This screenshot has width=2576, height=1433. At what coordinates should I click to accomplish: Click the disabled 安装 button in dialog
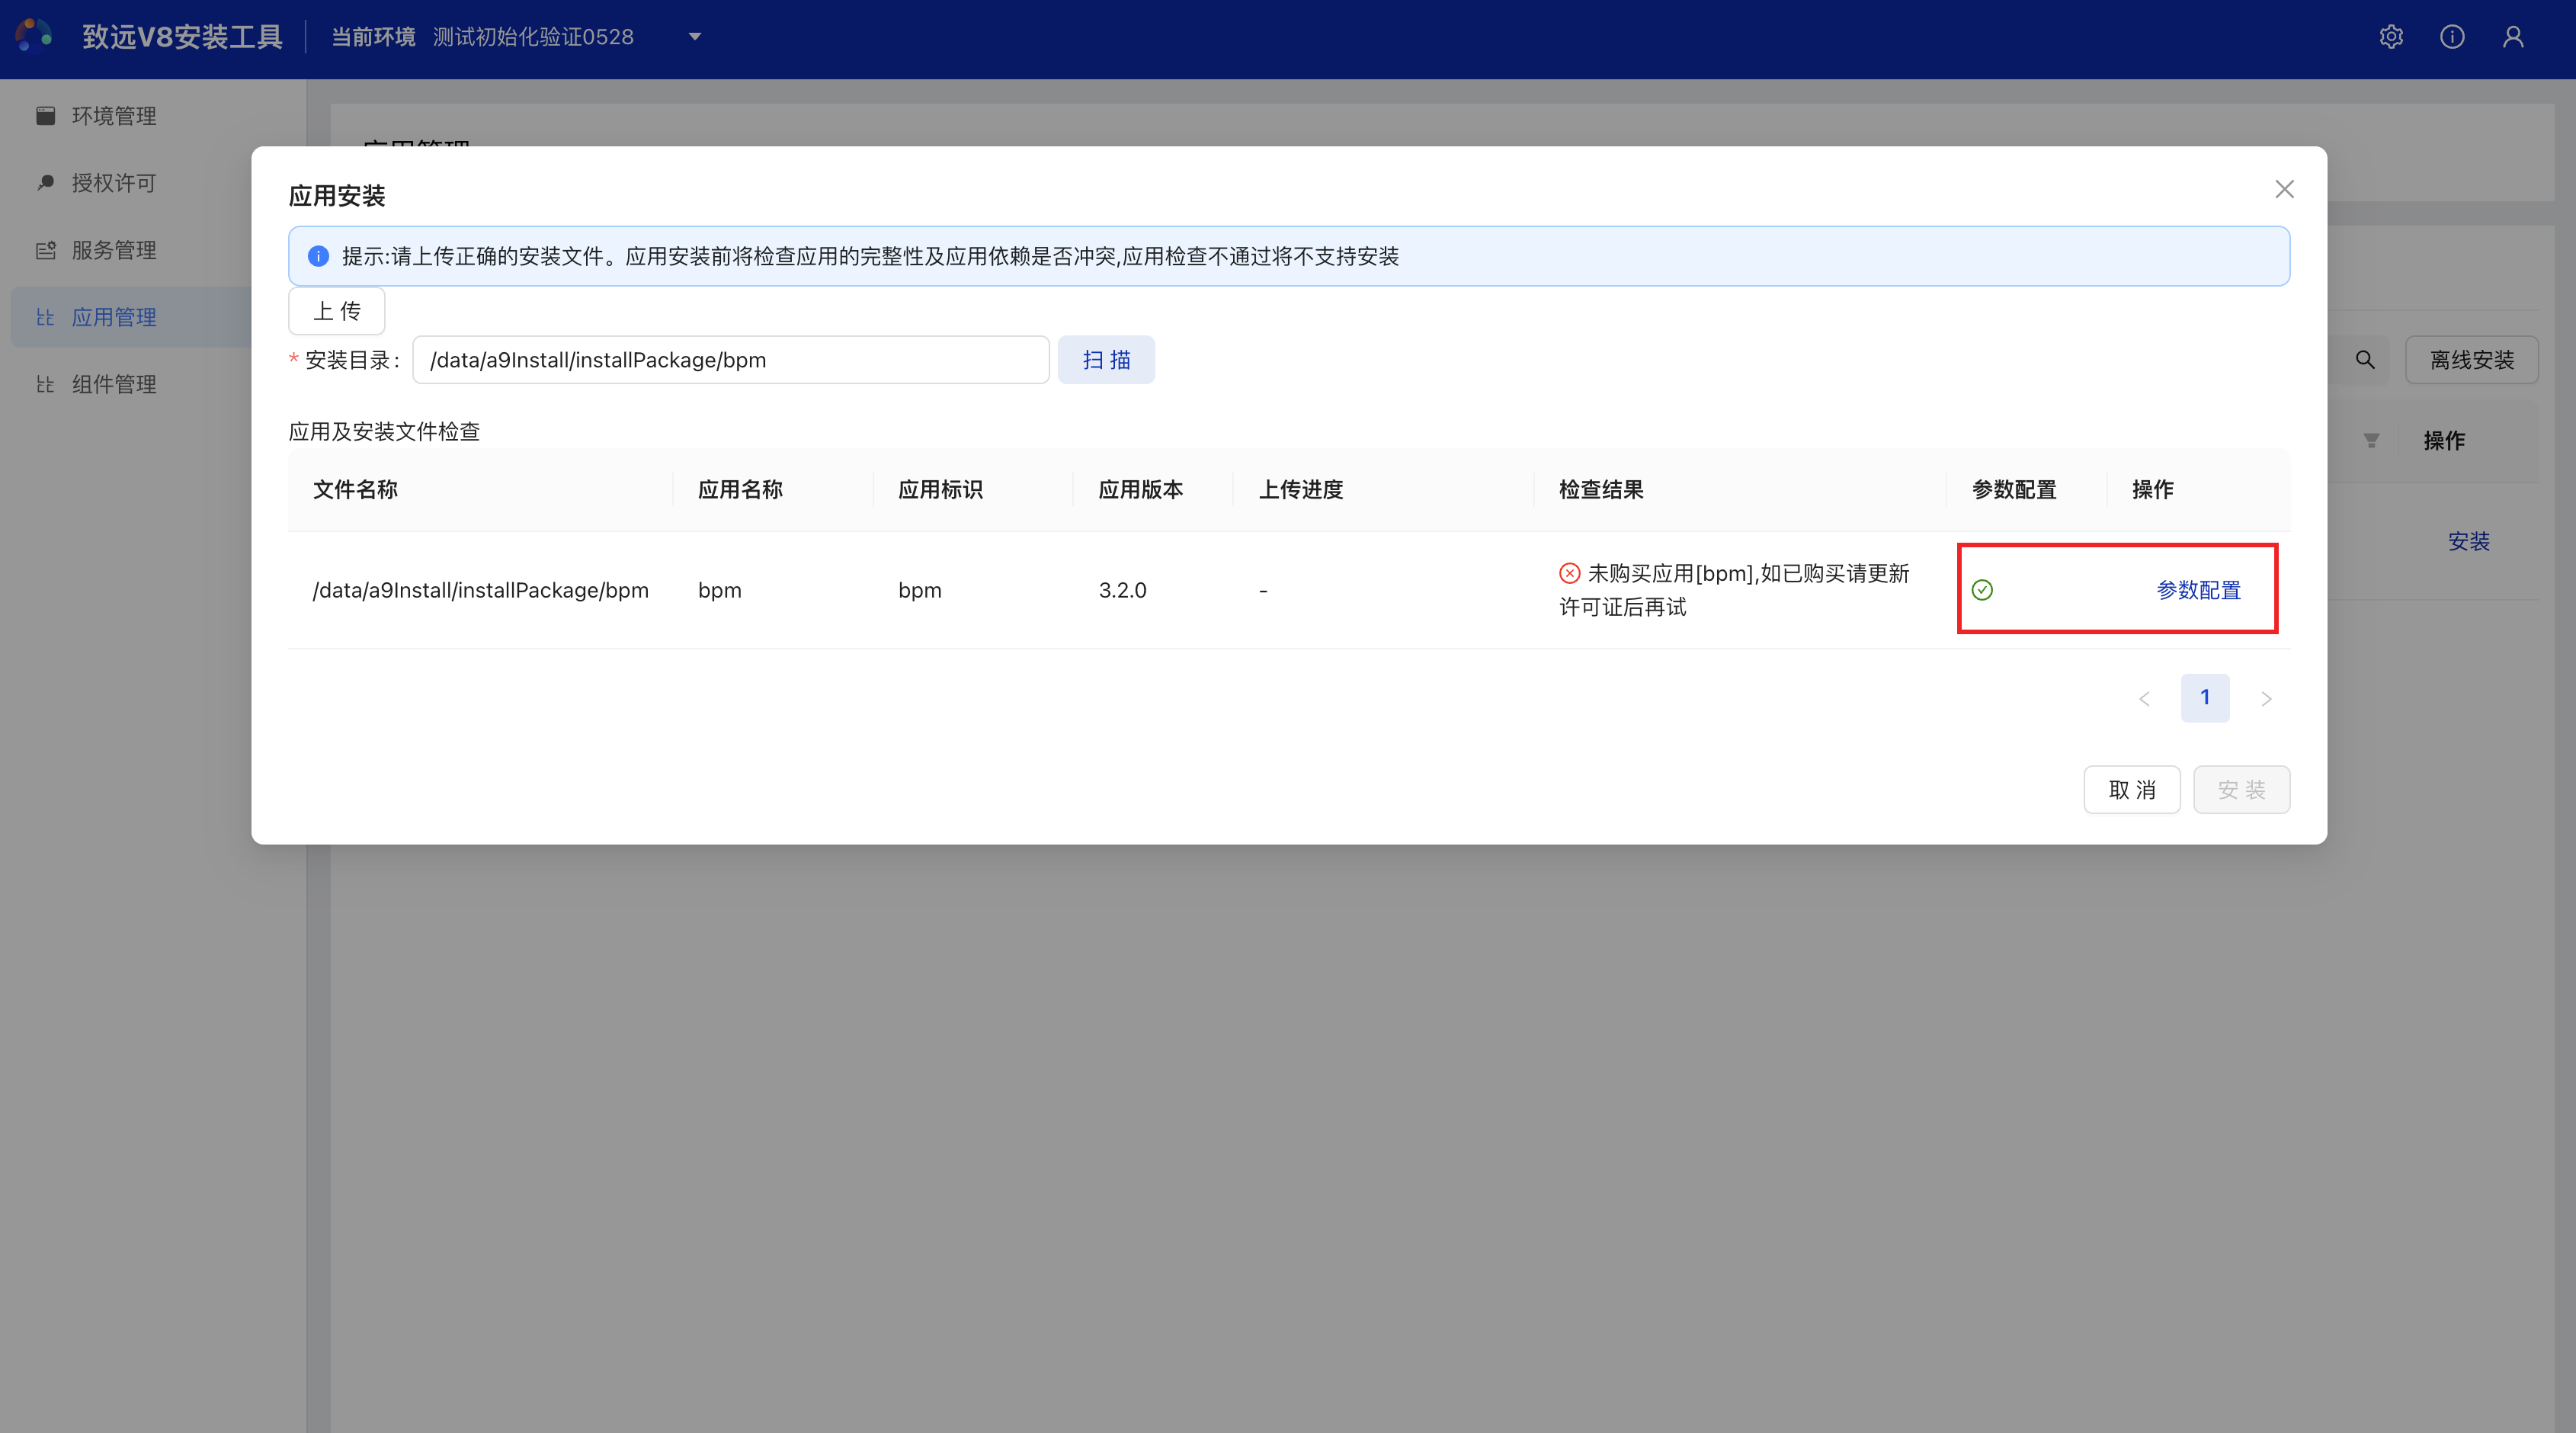2242,790
